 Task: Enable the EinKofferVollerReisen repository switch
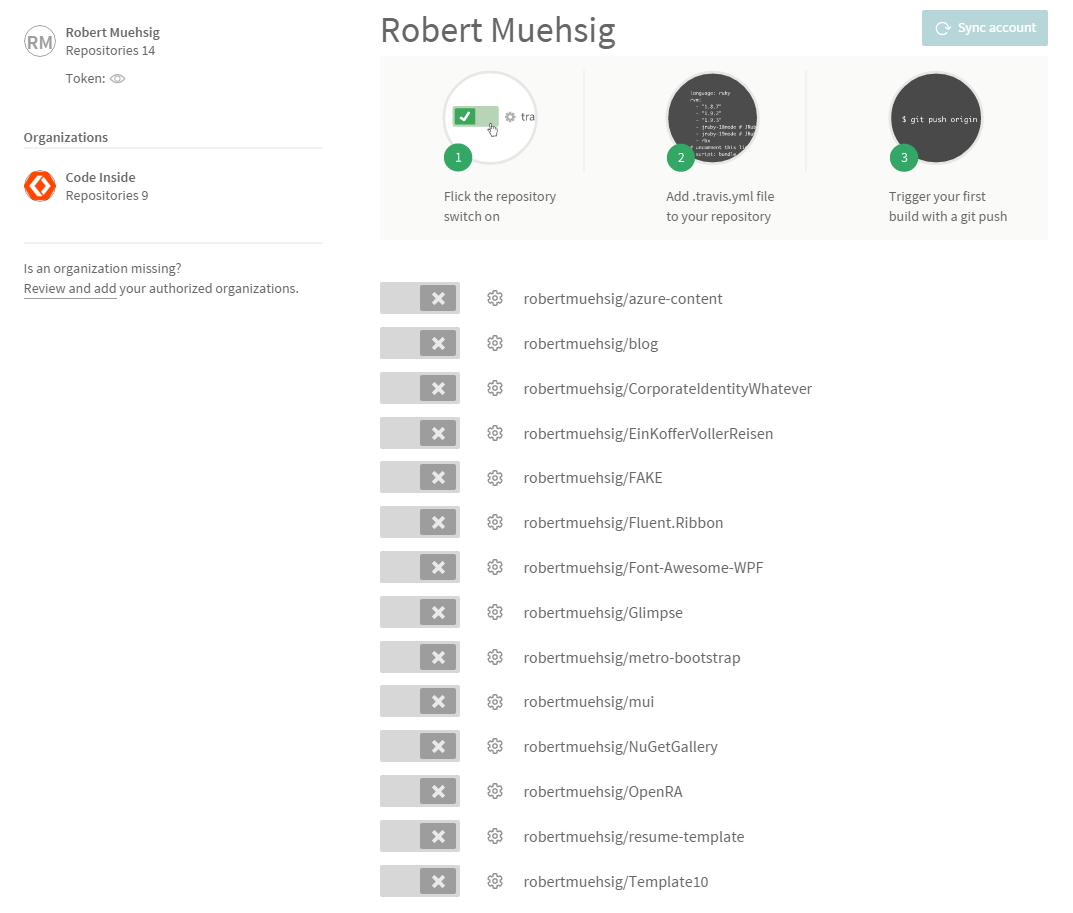(x=419, y=433)
